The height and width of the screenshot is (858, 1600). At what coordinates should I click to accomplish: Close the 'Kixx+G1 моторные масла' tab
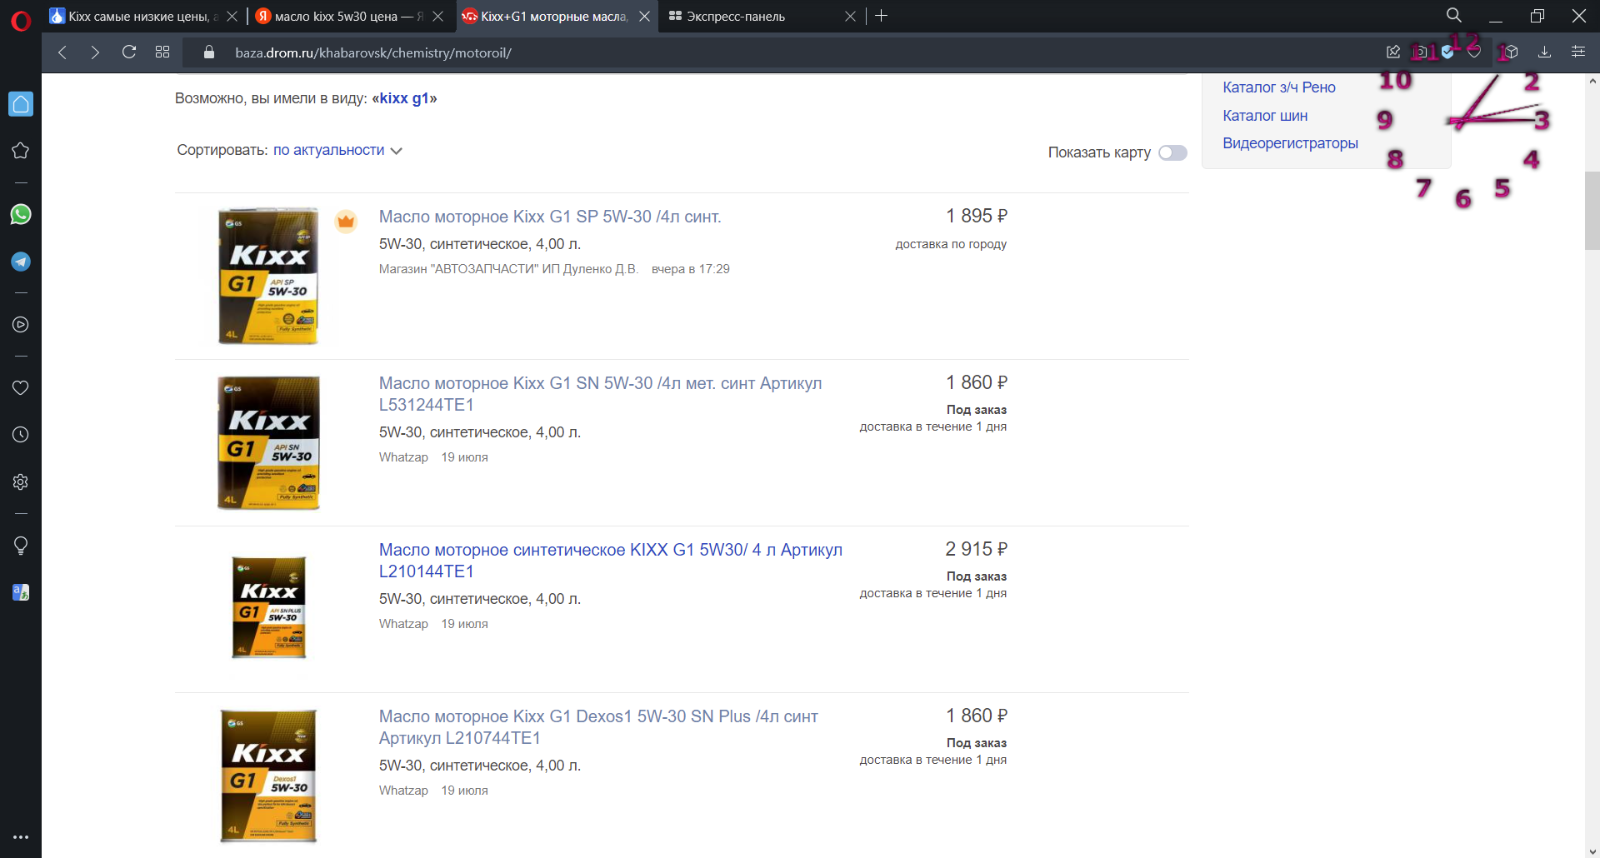[x=645, y=16]
